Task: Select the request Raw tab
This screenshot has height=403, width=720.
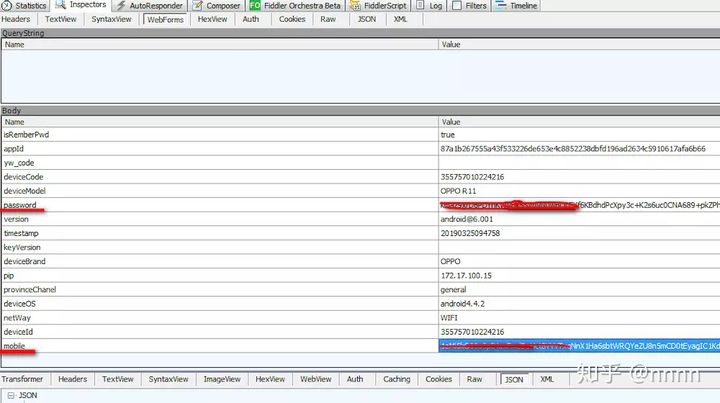Action: pos(328,19)
